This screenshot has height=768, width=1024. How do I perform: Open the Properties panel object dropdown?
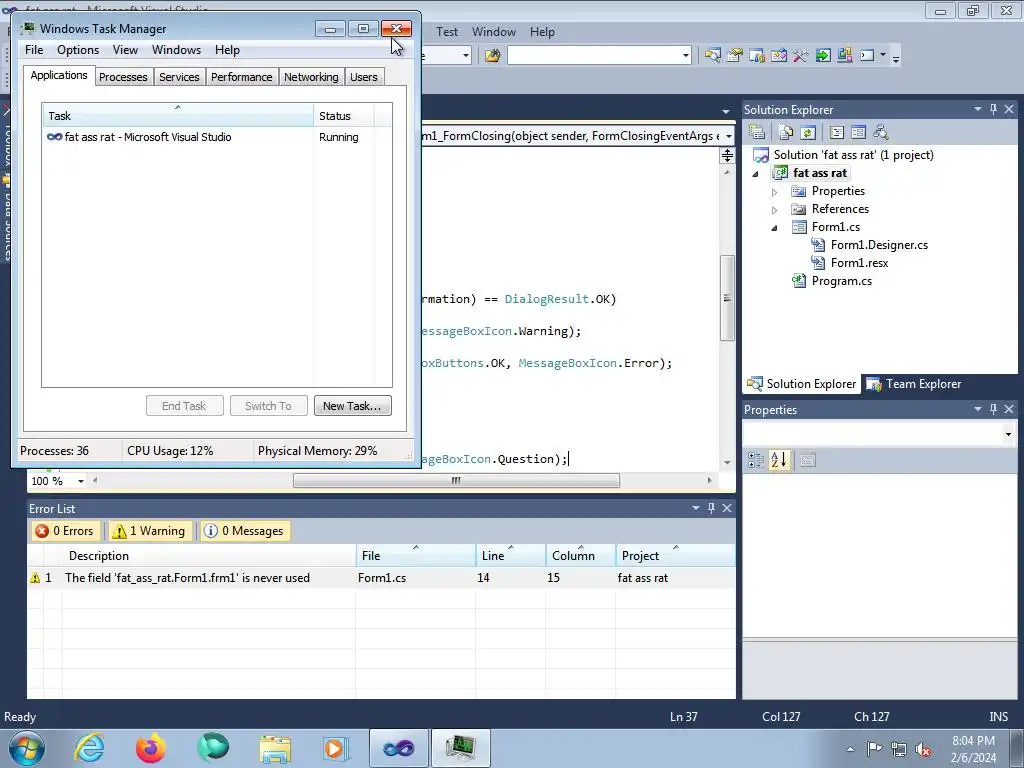pos(1008,434)
